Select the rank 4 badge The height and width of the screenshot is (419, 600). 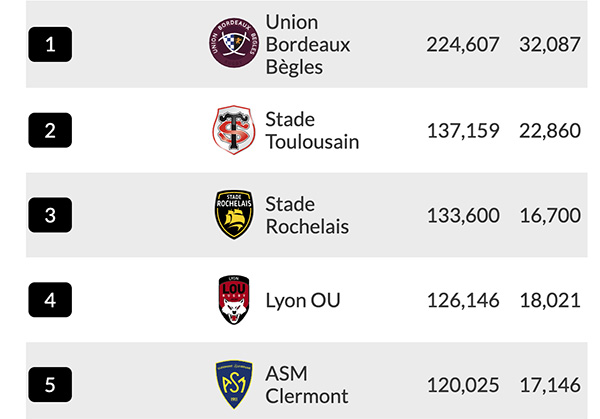50,300
